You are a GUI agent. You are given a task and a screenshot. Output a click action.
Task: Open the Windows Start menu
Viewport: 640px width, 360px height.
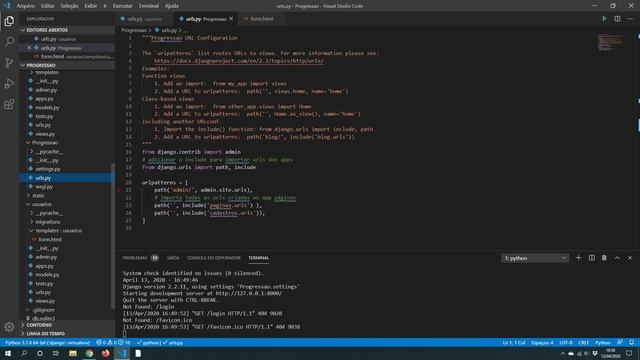[x=8, y=353]
